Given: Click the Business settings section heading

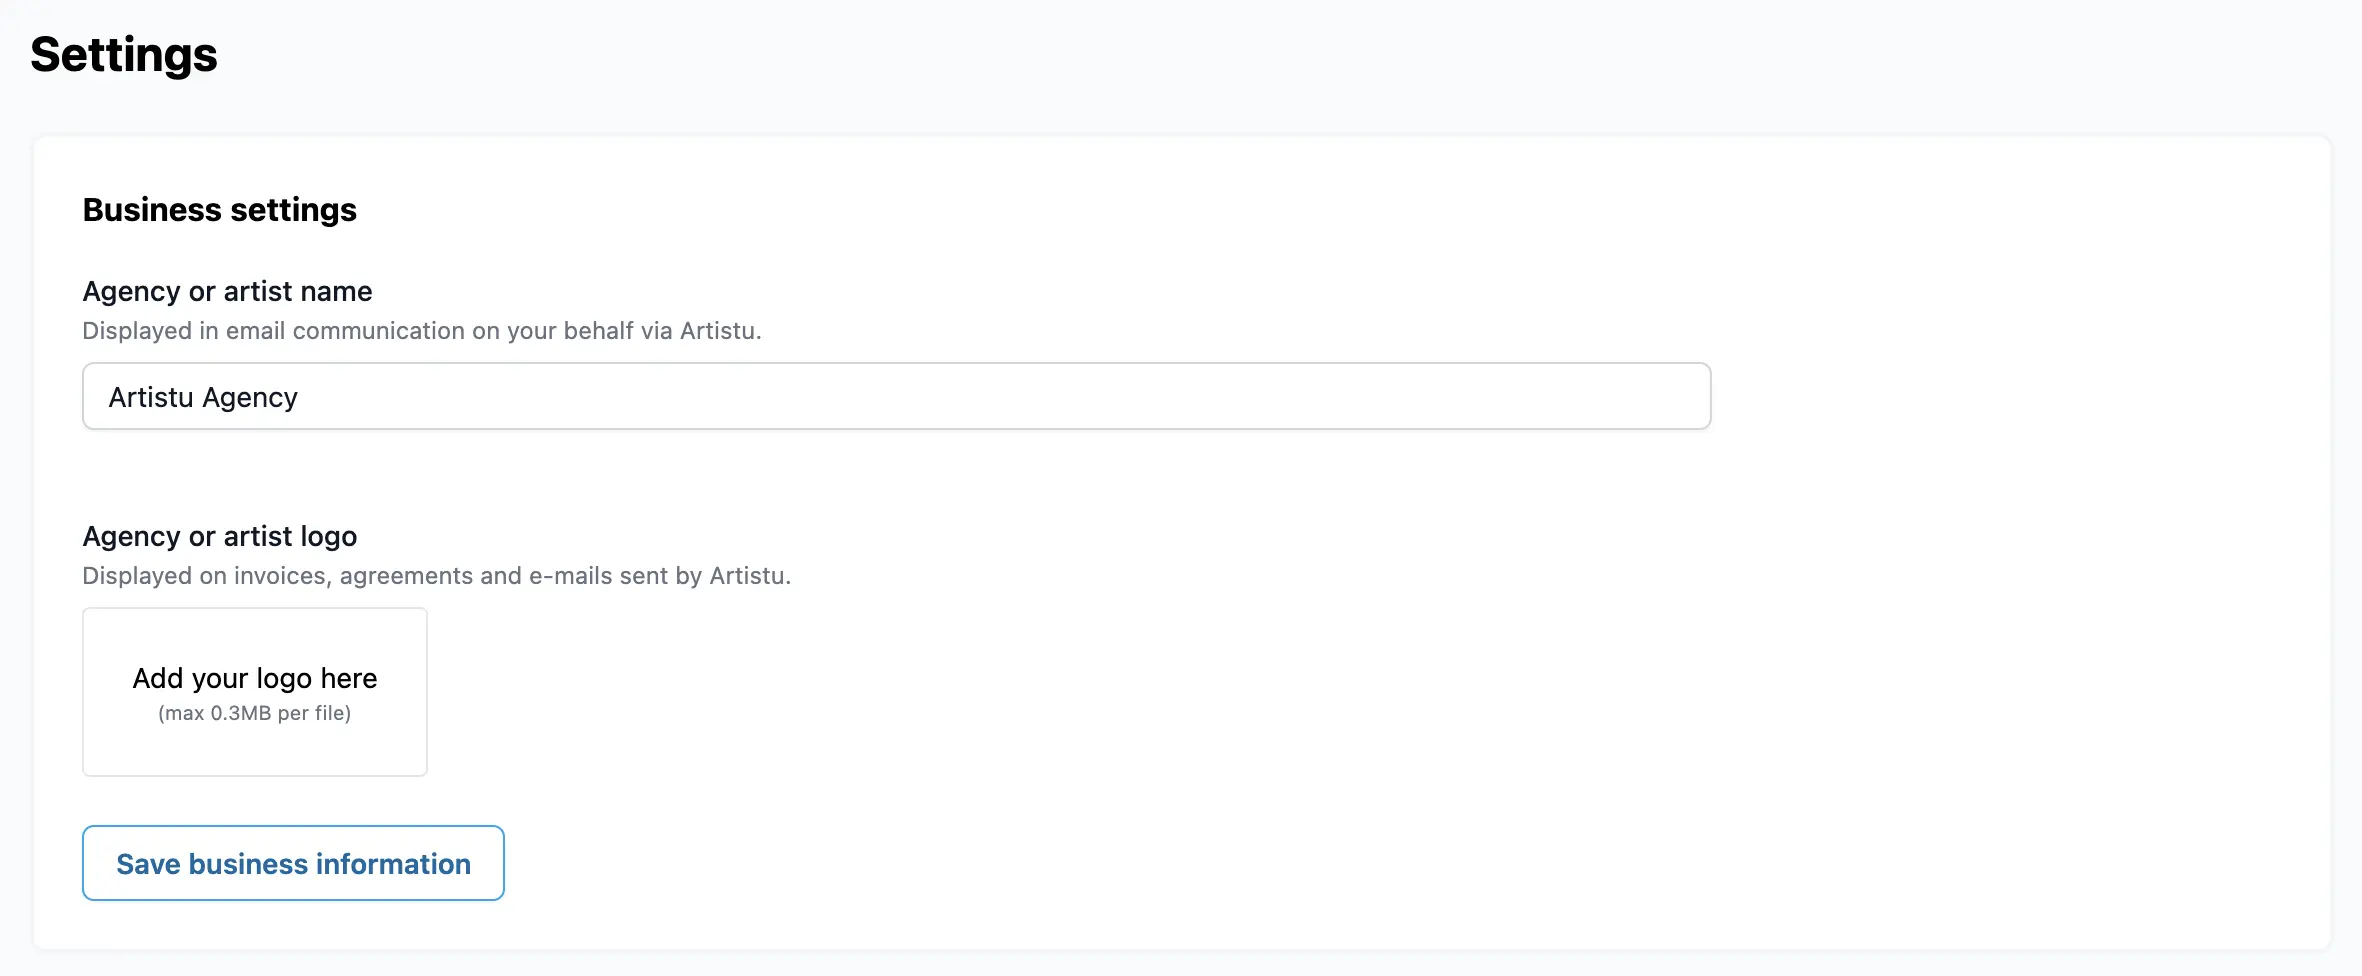Looking at the screenshot, I should click(220, 210).
